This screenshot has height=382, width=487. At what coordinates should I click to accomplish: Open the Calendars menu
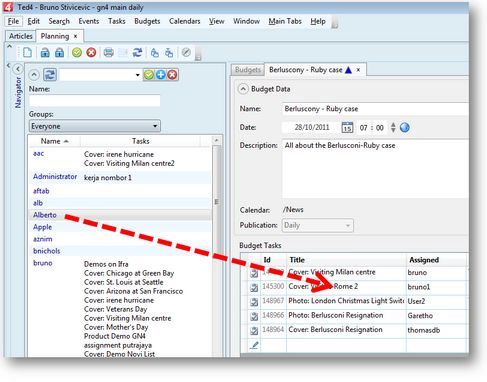coord(184,21)
